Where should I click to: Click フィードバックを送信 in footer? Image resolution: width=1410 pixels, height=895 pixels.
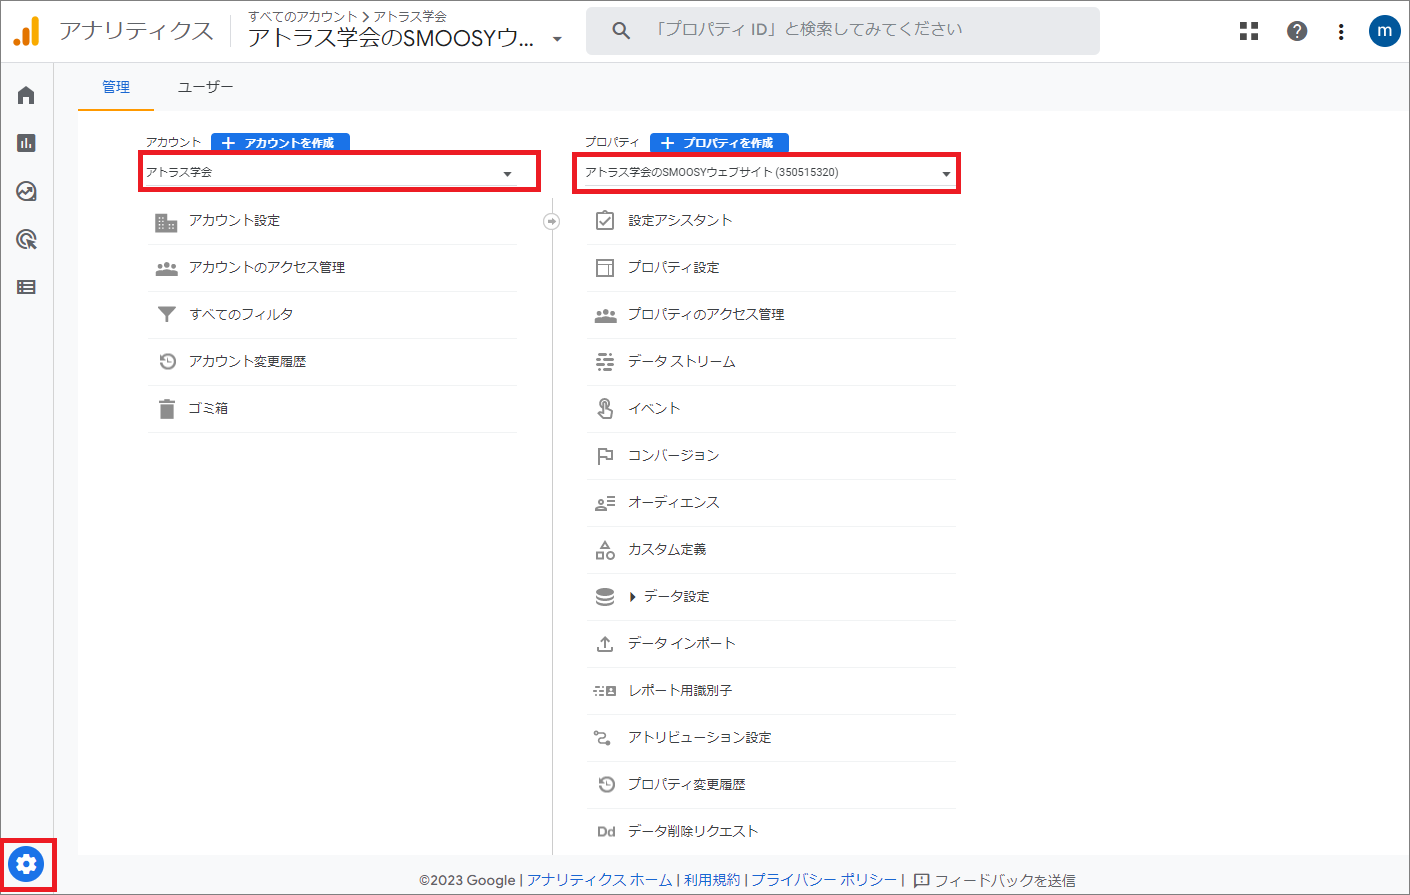pyautogui.click(x=995, y=881)
